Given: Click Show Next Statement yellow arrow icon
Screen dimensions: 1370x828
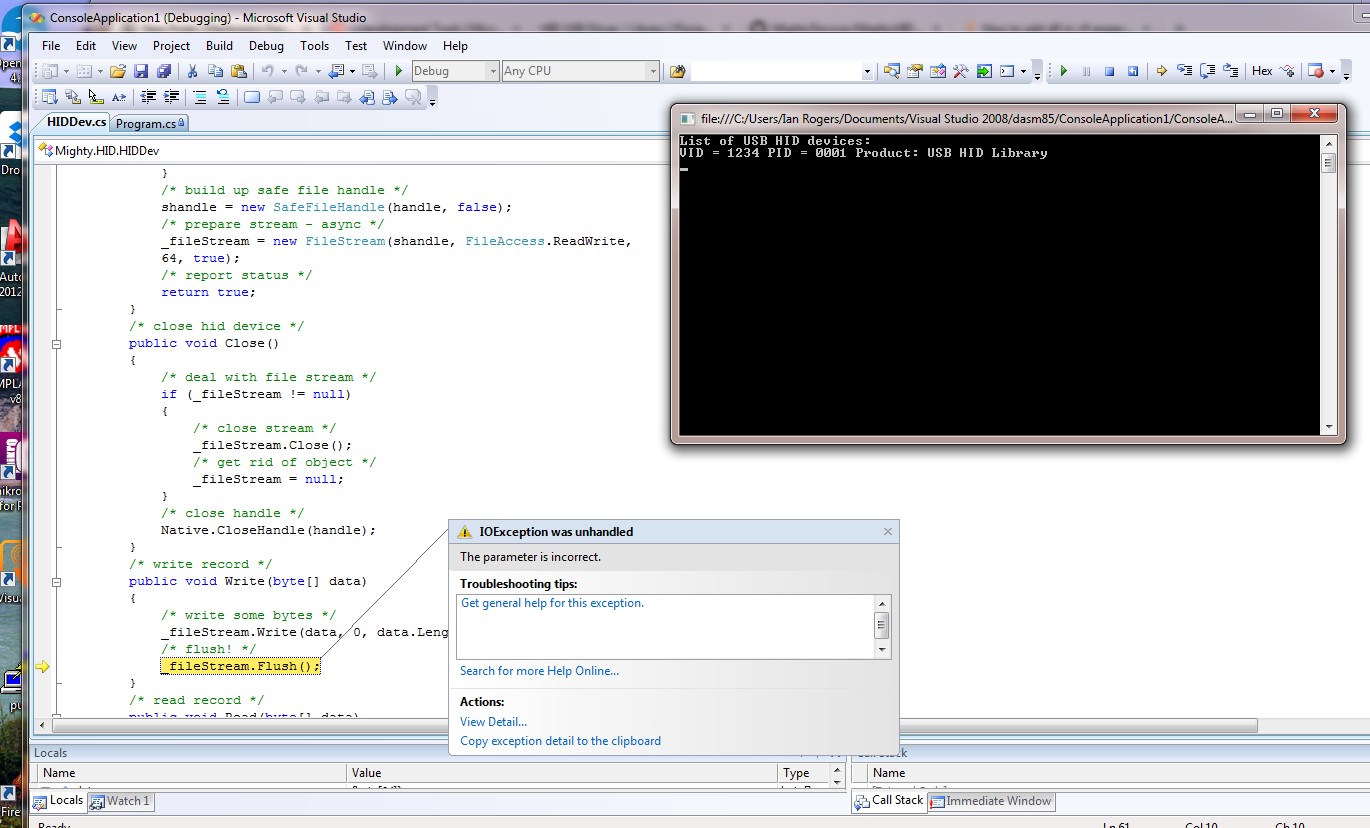Looking at the screenshot, I should tap(1162, 71).
